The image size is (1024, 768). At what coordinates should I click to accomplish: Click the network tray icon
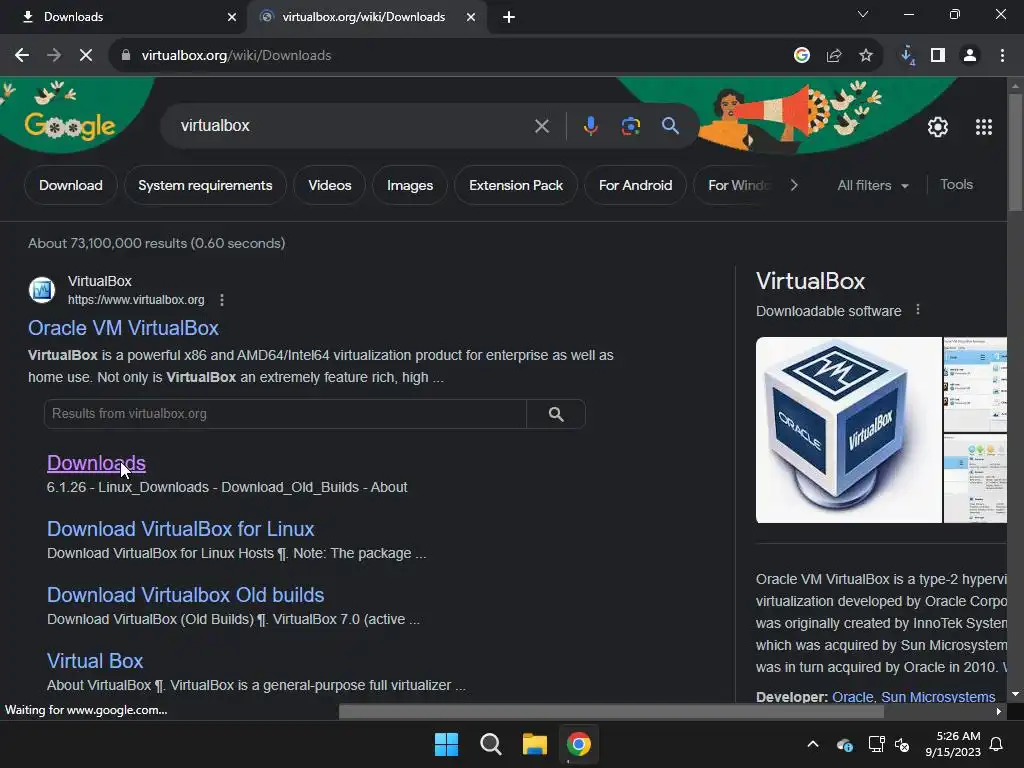876,744
